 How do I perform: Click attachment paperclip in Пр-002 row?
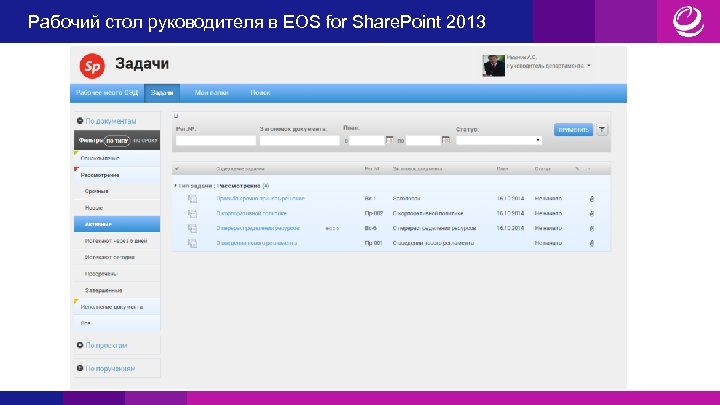591,214
